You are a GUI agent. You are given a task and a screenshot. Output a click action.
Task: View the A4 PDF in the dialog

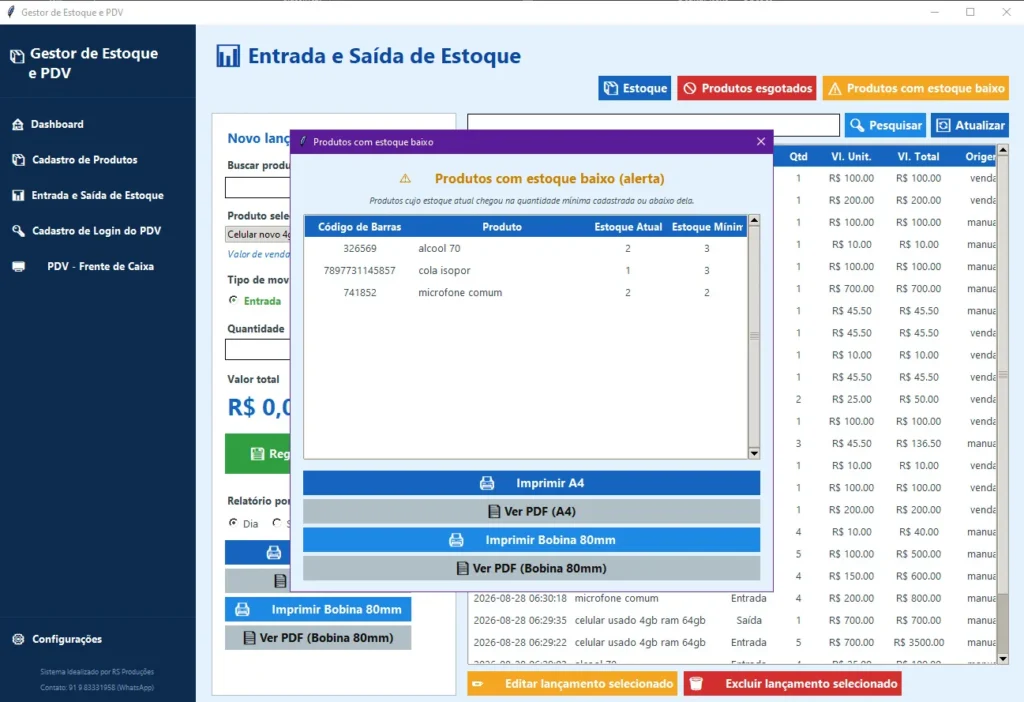pyautogui.click(x=532, y=511)
